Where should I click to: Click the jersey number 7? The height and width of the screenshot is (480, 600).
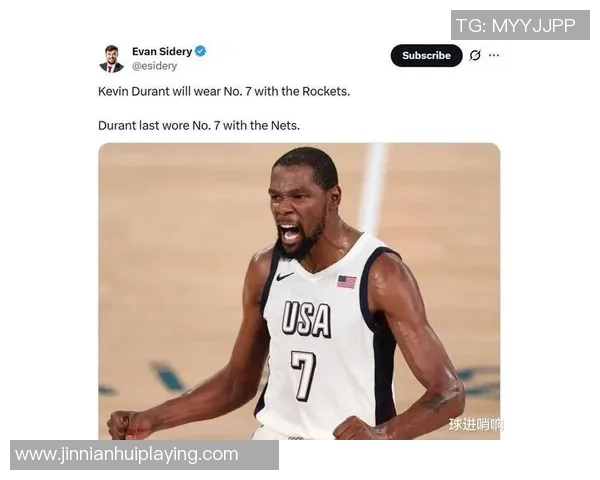303,376
